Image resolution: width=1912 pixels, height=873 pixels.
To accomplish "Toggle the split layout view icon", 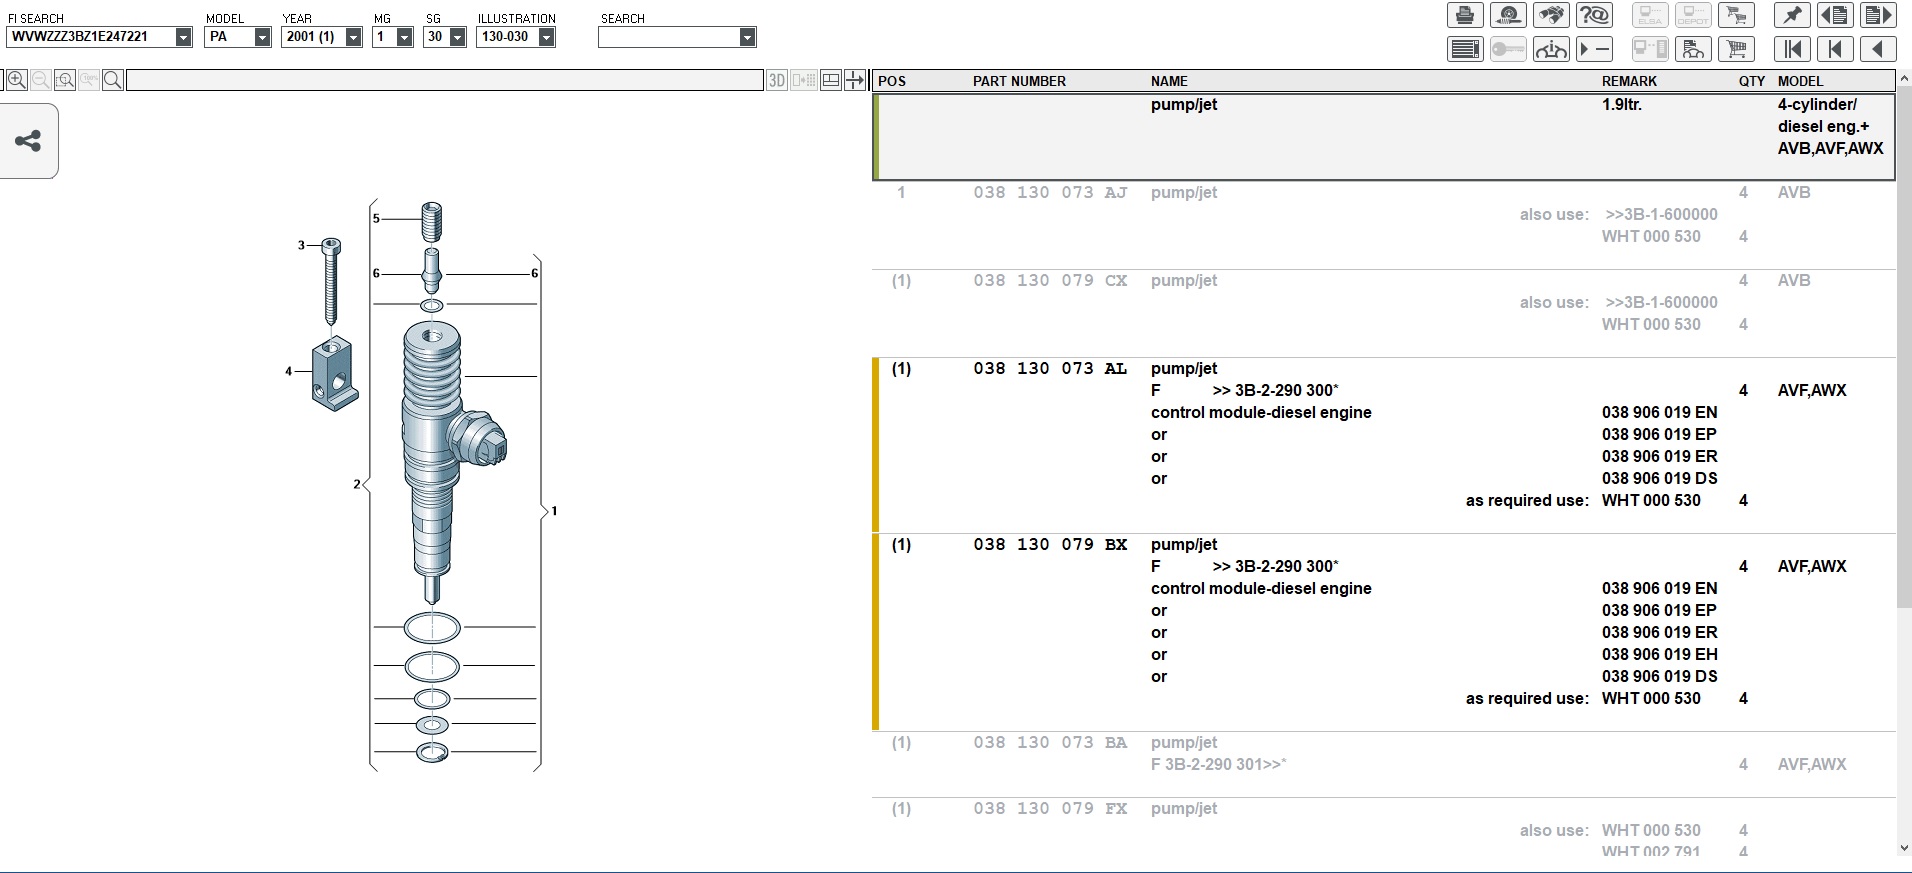I will tap(831, 81).
